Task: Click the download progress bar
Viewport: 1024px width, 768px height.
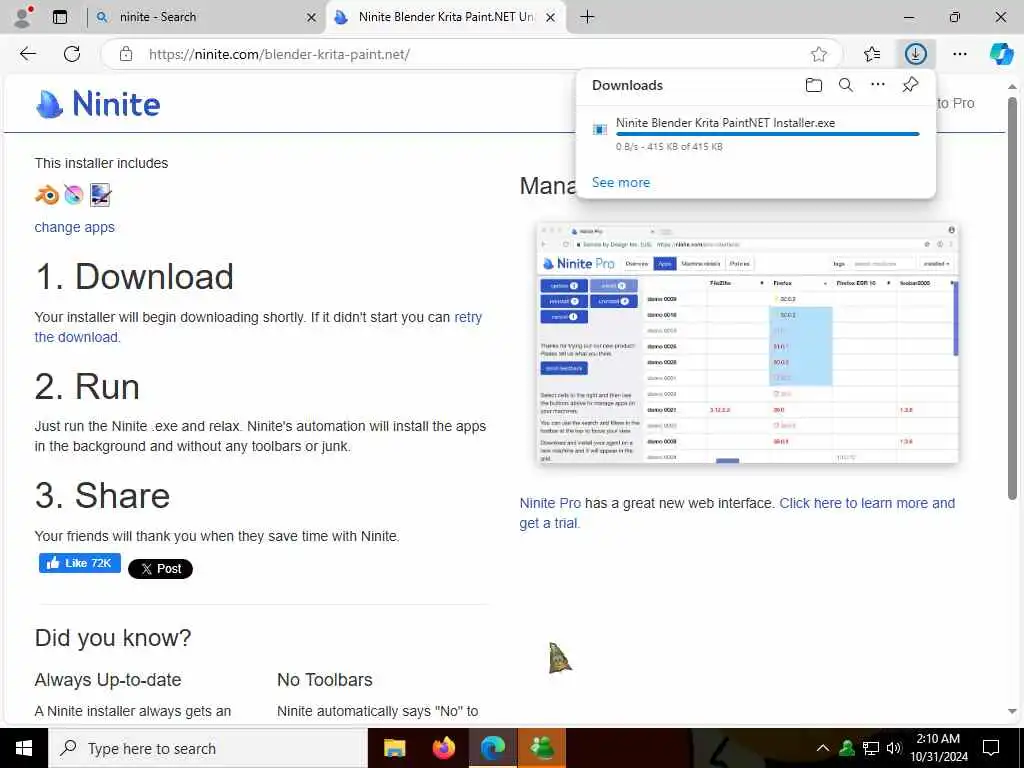Action: [x=767, y=134]
